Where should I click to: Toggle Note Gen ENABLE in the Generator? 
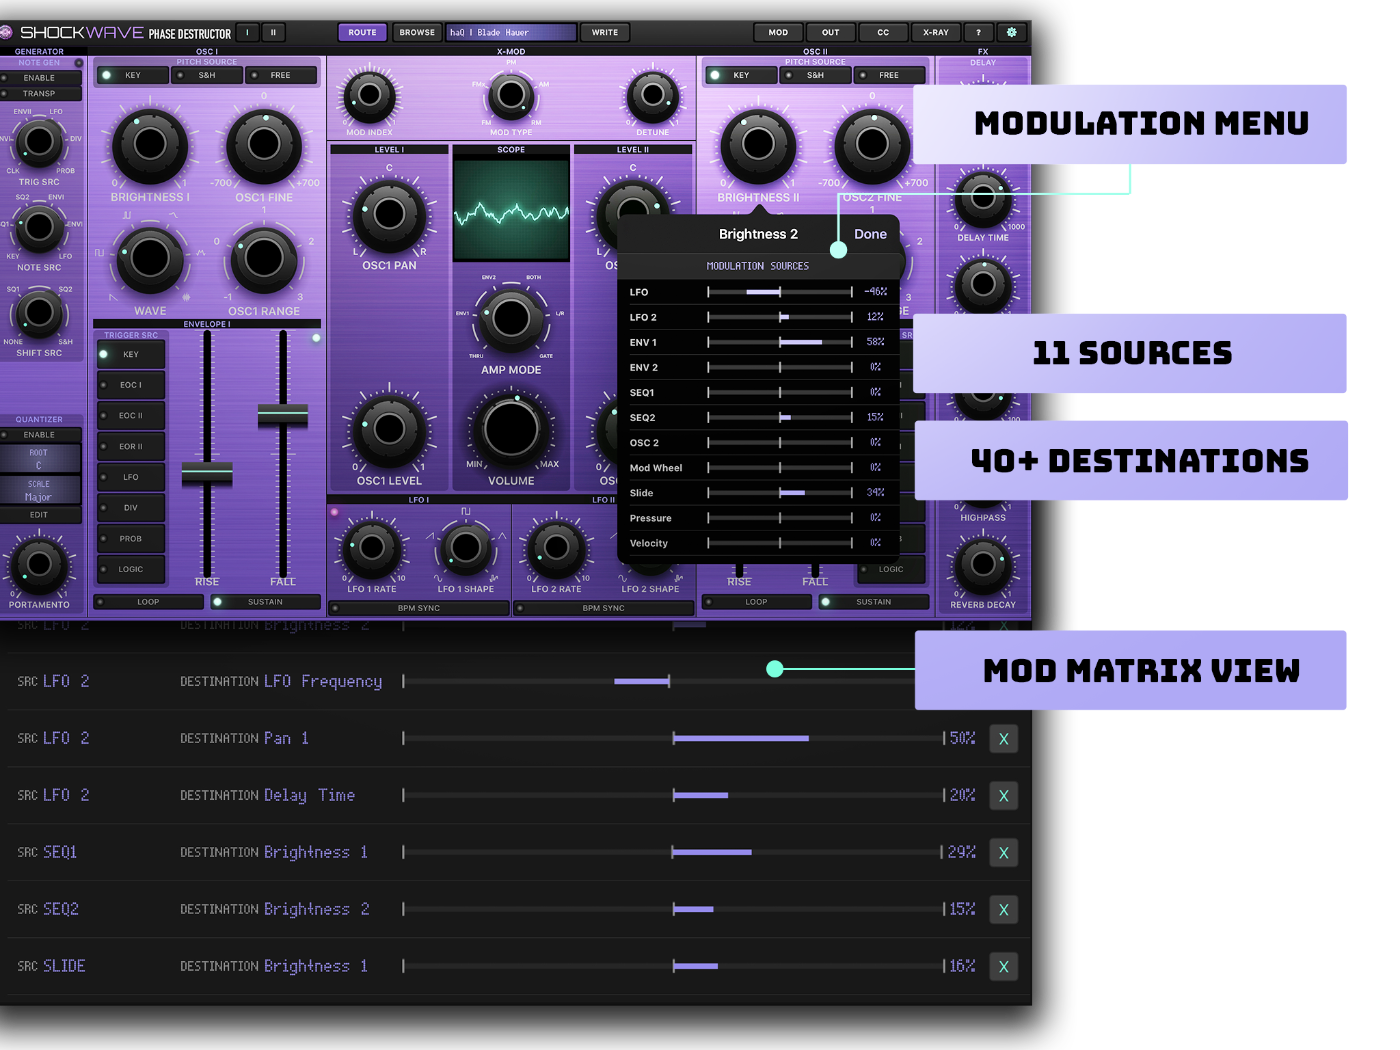tap(41, 77)
